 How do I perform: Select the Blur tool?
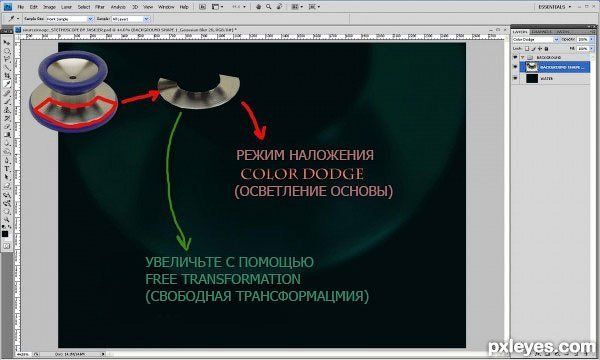coord(7,143)
